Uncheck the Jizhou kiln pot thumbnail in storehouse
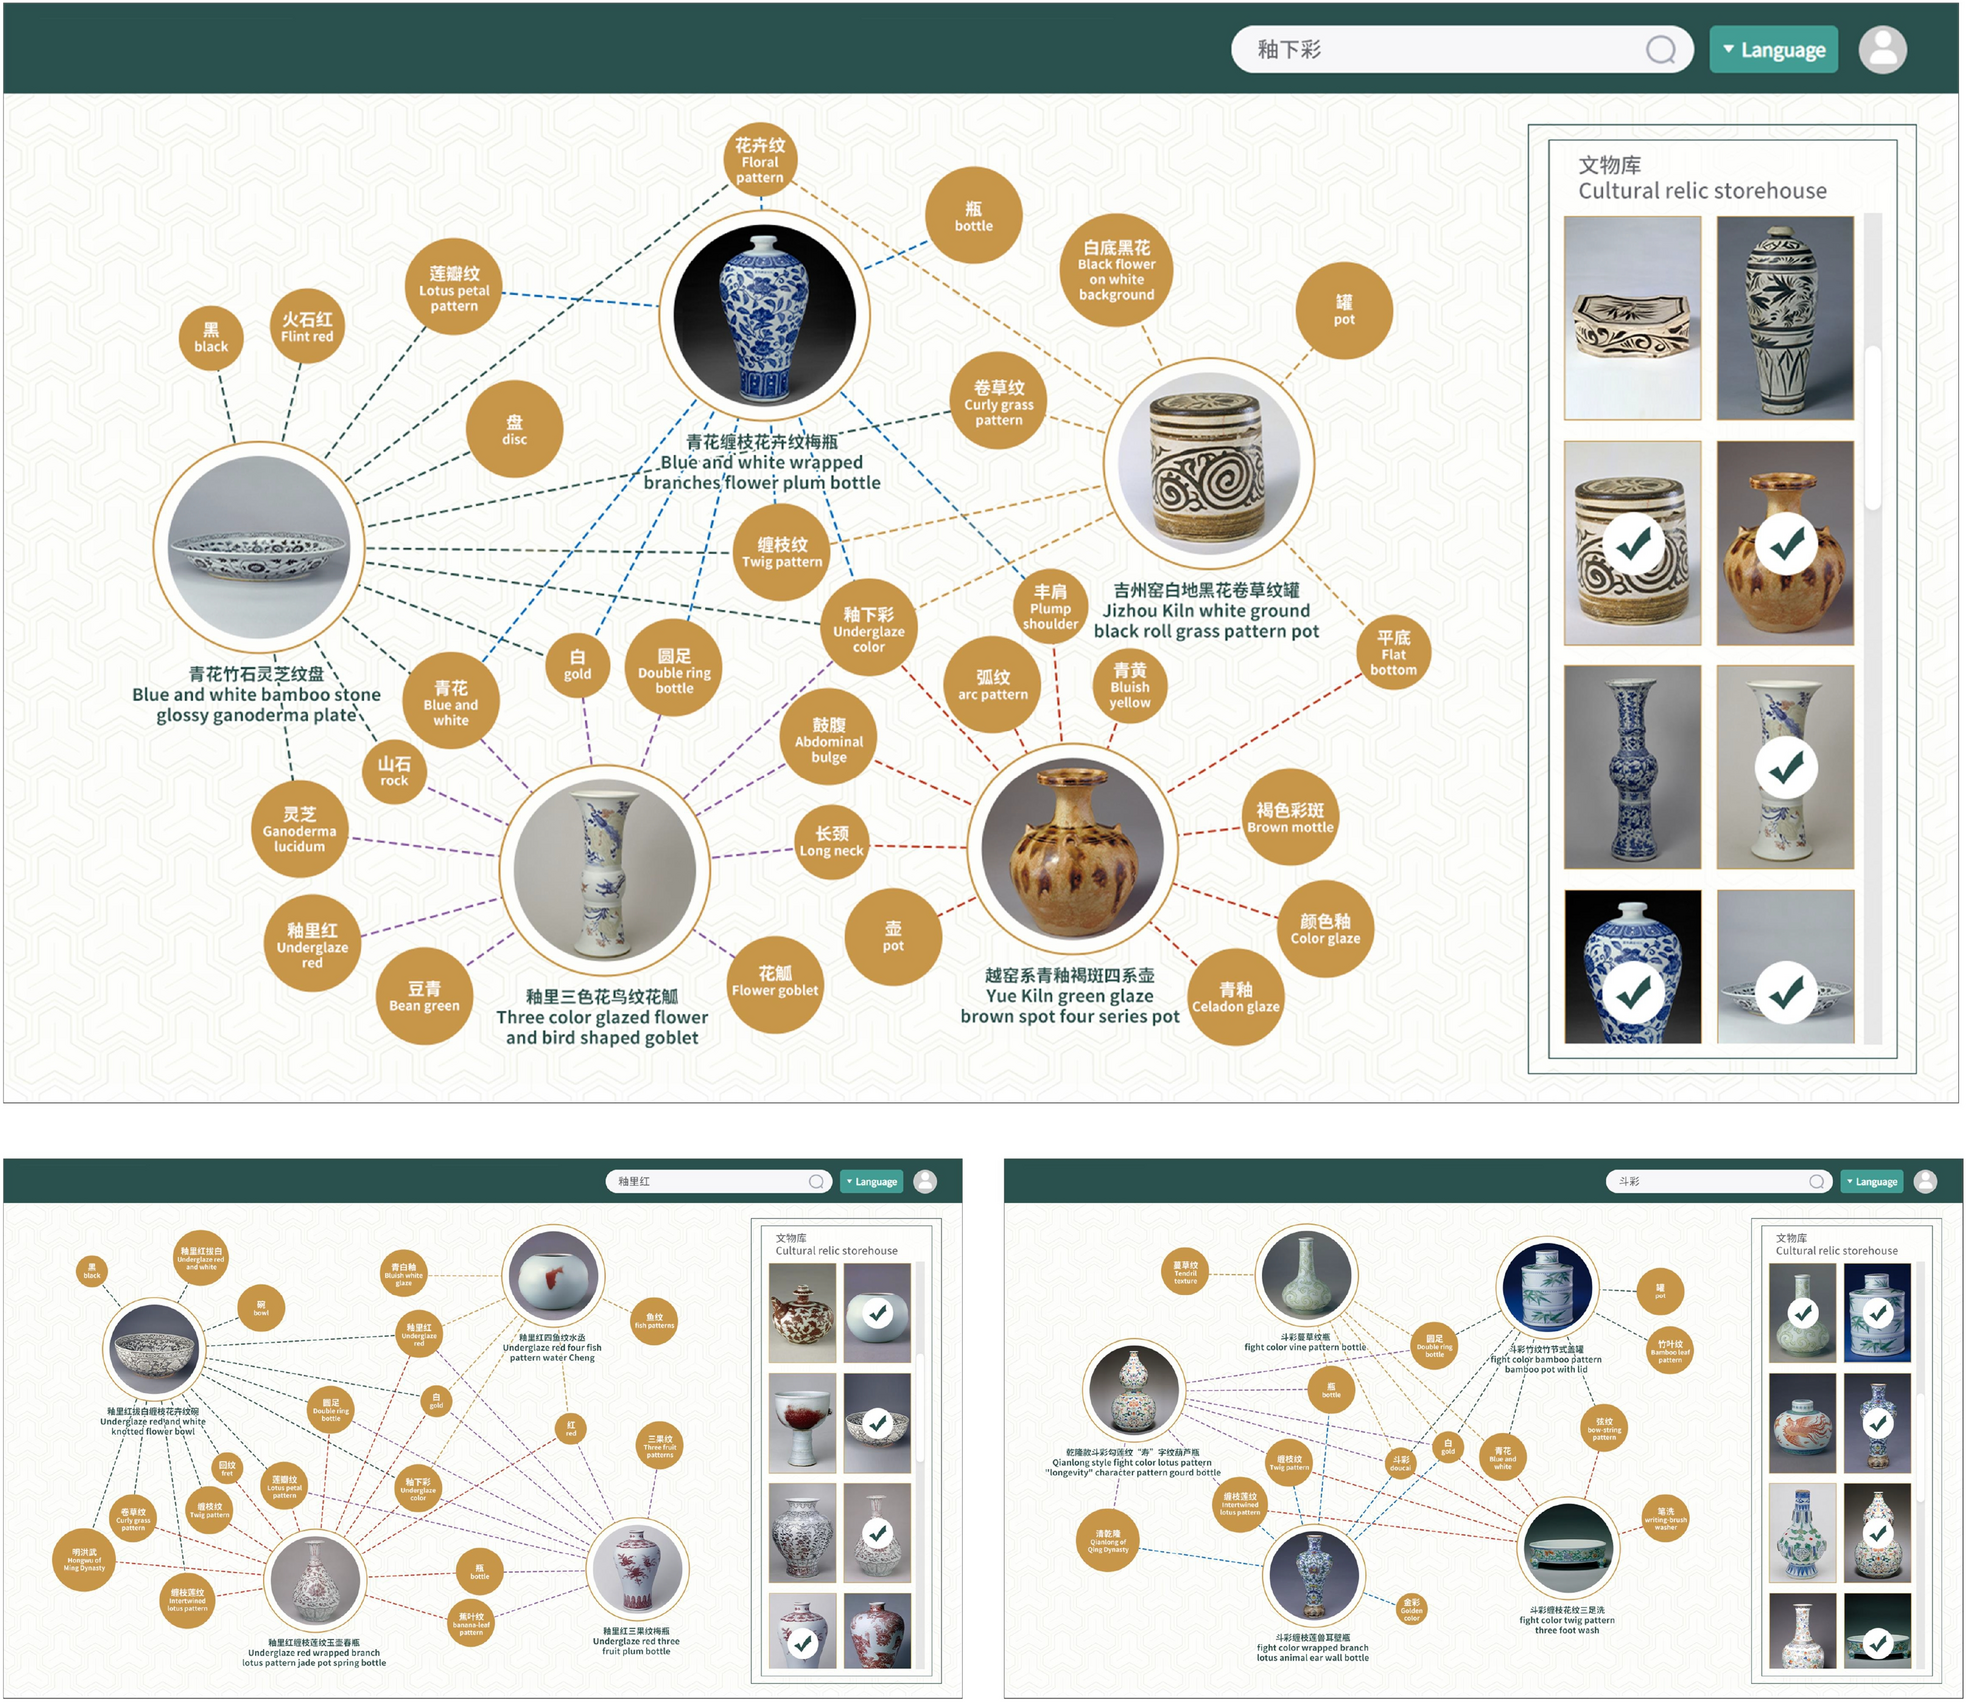The height and width of the screenshot is (1702, 1966). click(x=1632, y=543)
